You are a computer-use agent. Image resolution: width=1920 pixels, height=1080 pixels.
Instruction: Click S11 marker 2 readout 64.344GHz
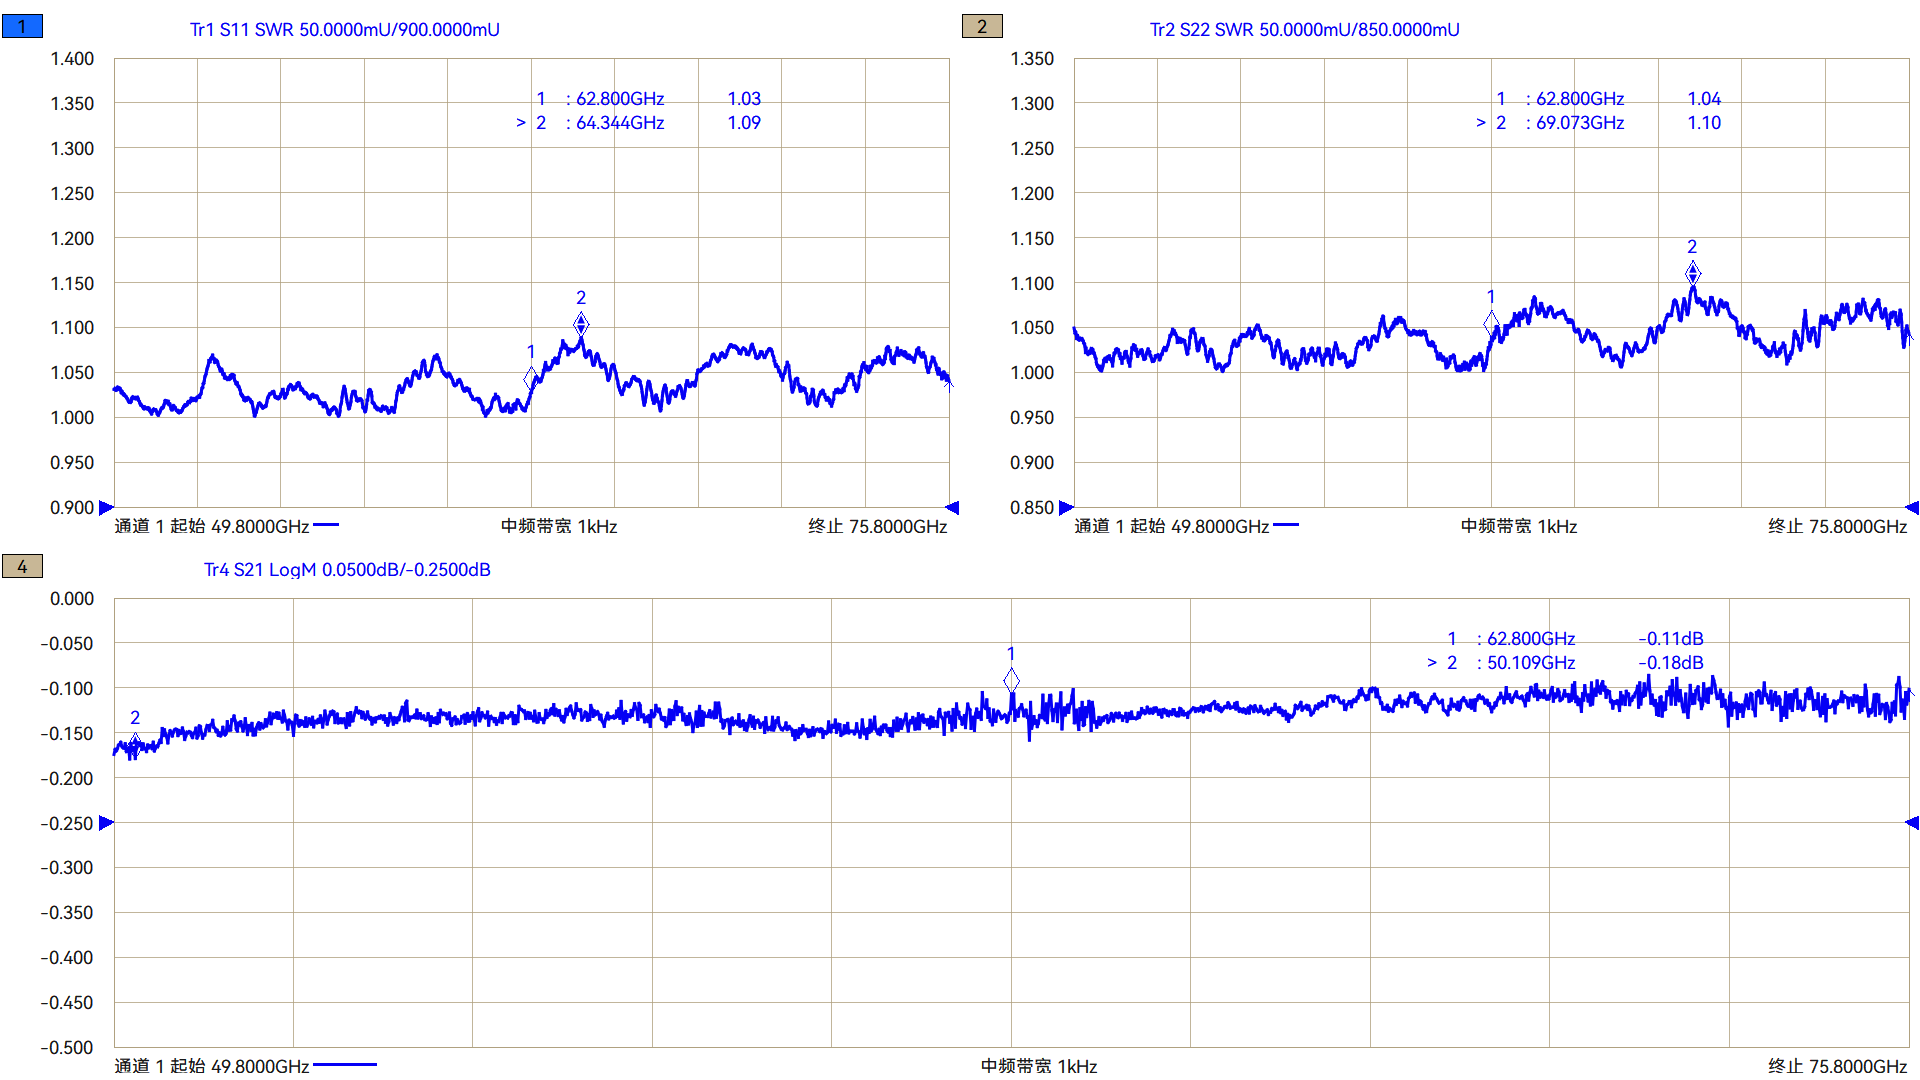[x=620, y=123]
